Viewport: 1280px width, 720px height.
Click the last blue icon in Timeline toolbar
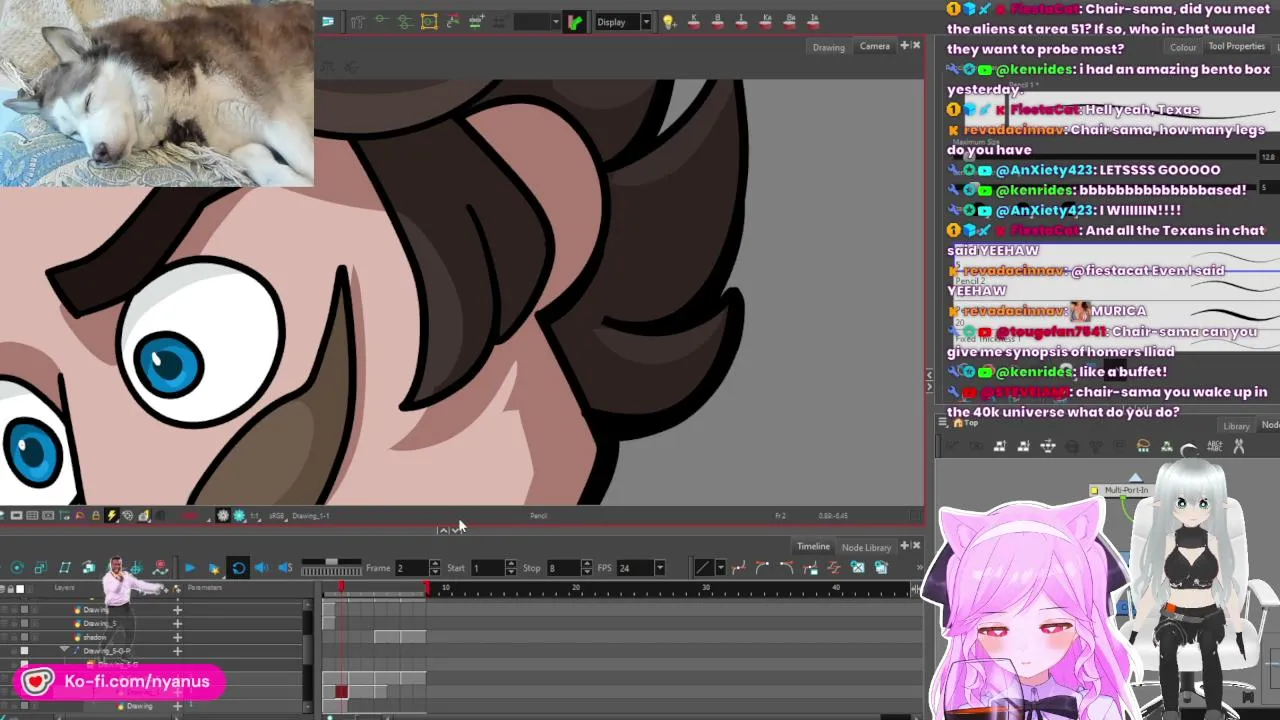point(881,567)
